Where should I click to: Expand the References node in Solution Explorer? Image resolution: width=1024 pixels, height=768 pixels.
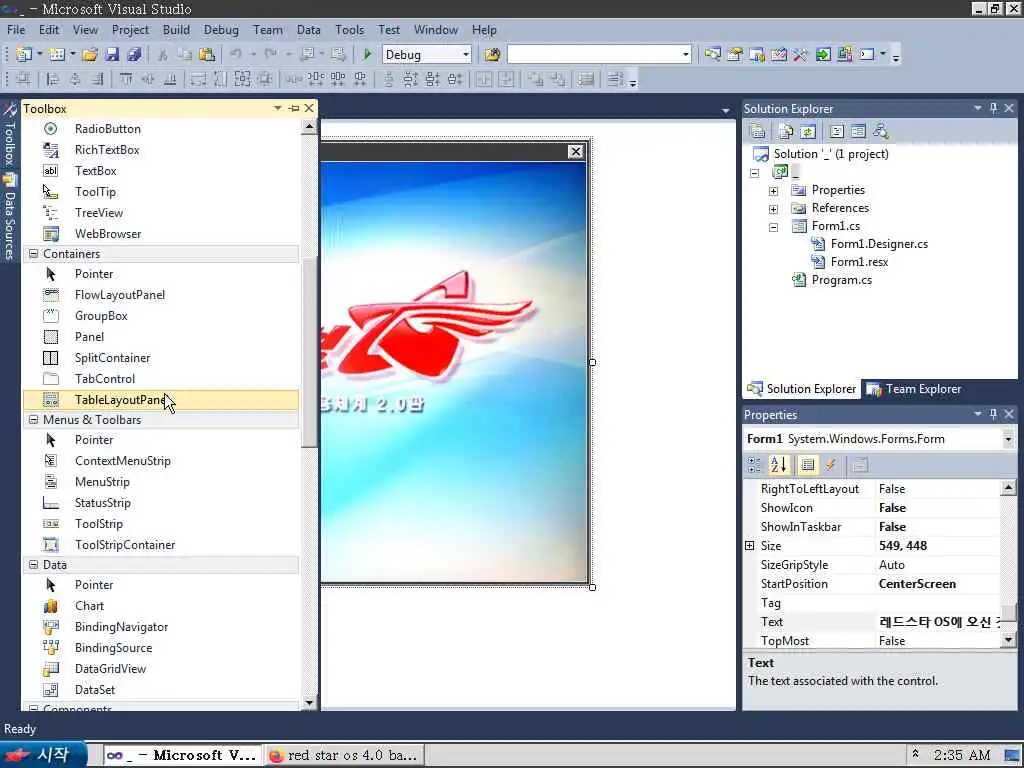(773, 209)
